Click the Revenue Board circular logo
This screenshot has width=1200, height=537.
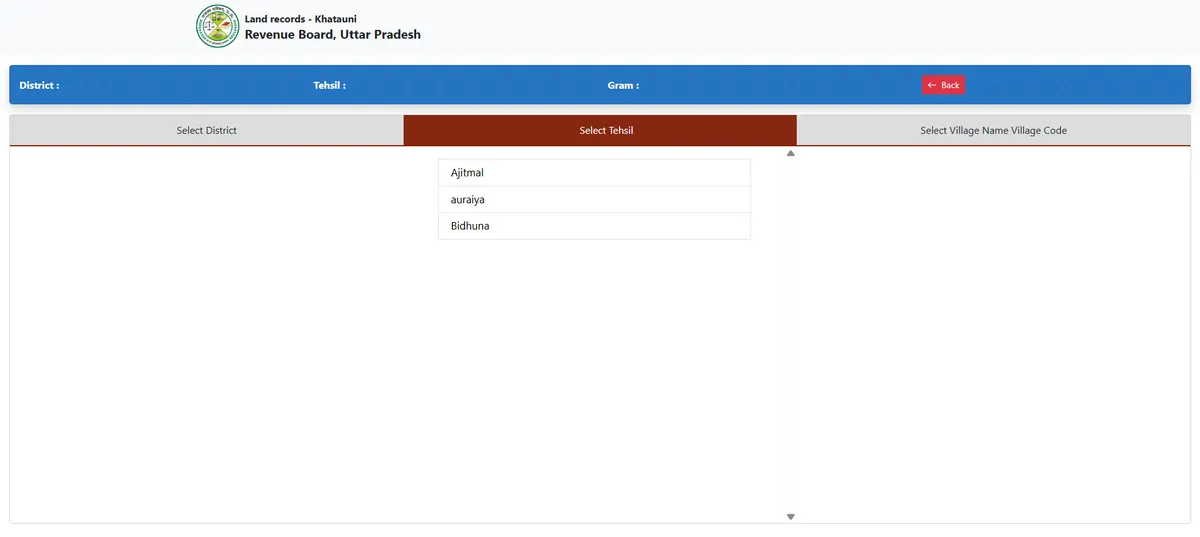tap(217, 27)
